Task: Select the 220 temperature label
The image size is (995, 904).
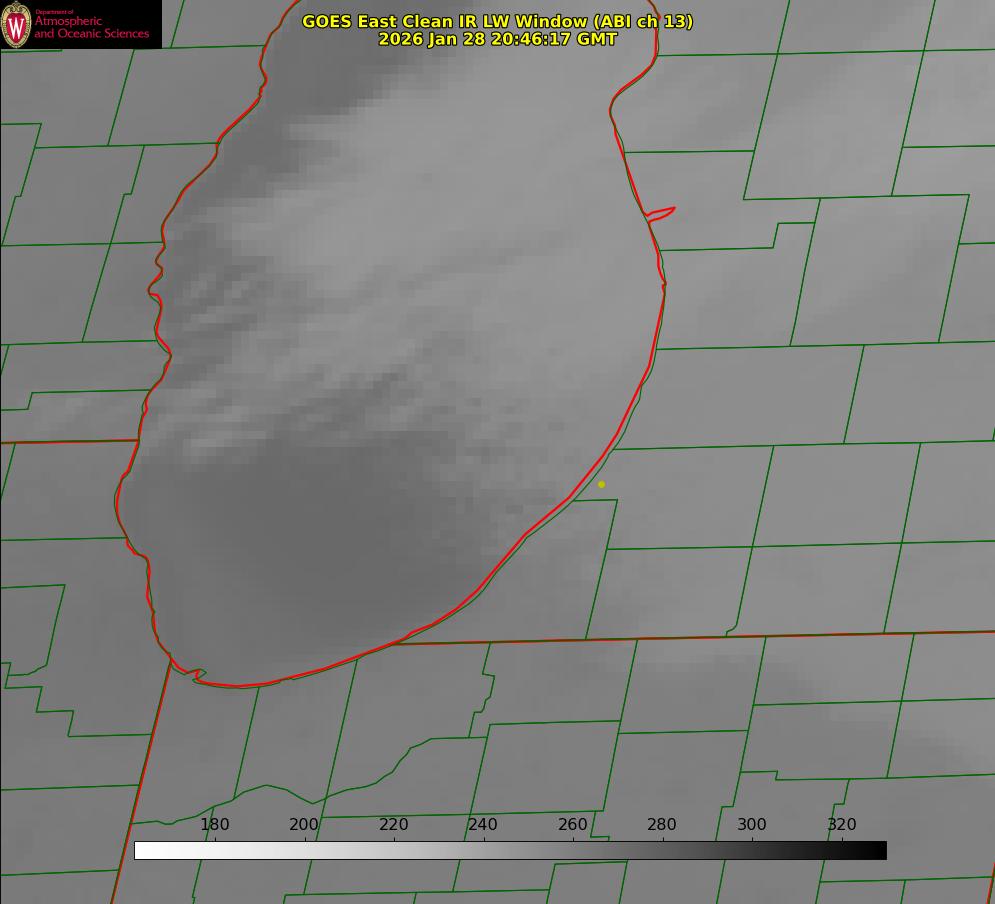Action: click(x=393, y=824)
